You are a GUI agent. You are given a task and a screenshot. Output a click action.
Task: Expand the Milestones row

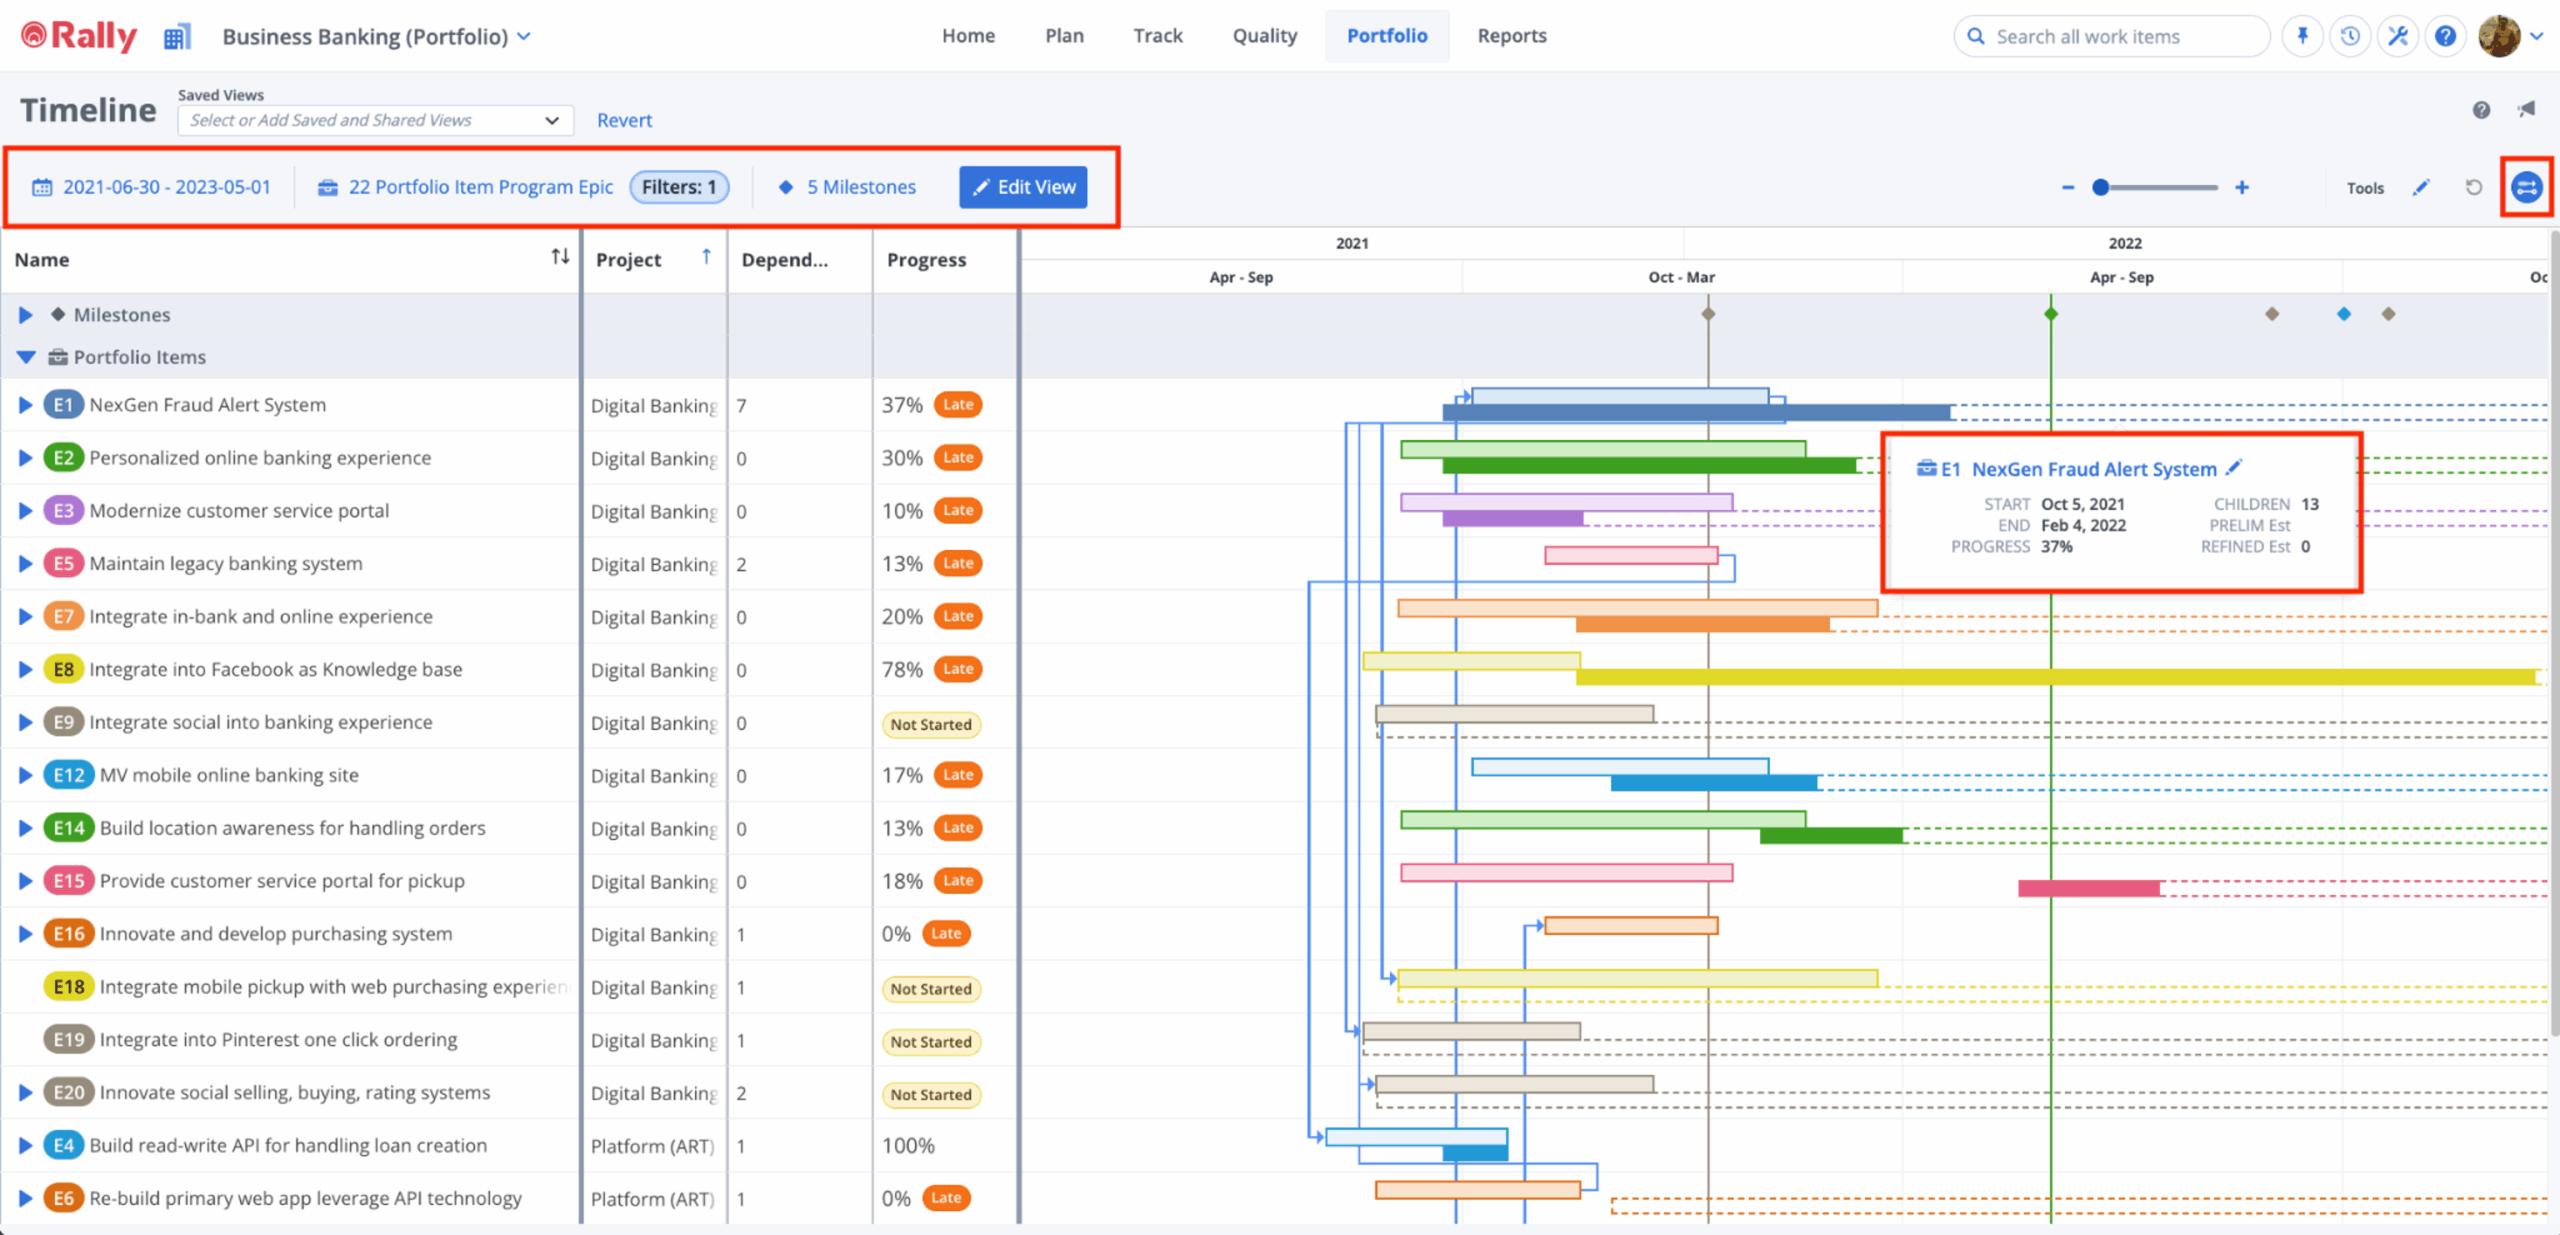click(25, 315)
